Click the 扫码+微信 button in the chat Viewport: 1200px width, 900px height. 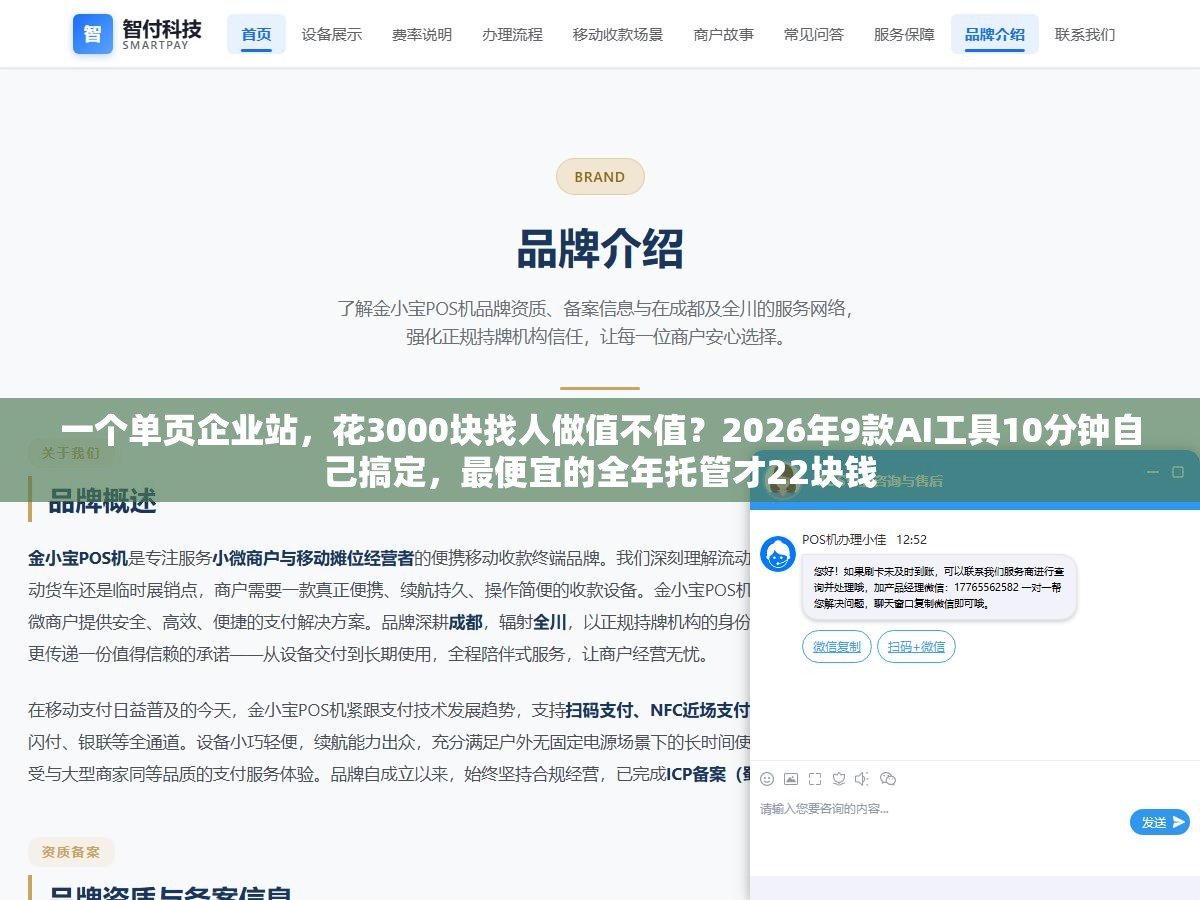(916, 647)
